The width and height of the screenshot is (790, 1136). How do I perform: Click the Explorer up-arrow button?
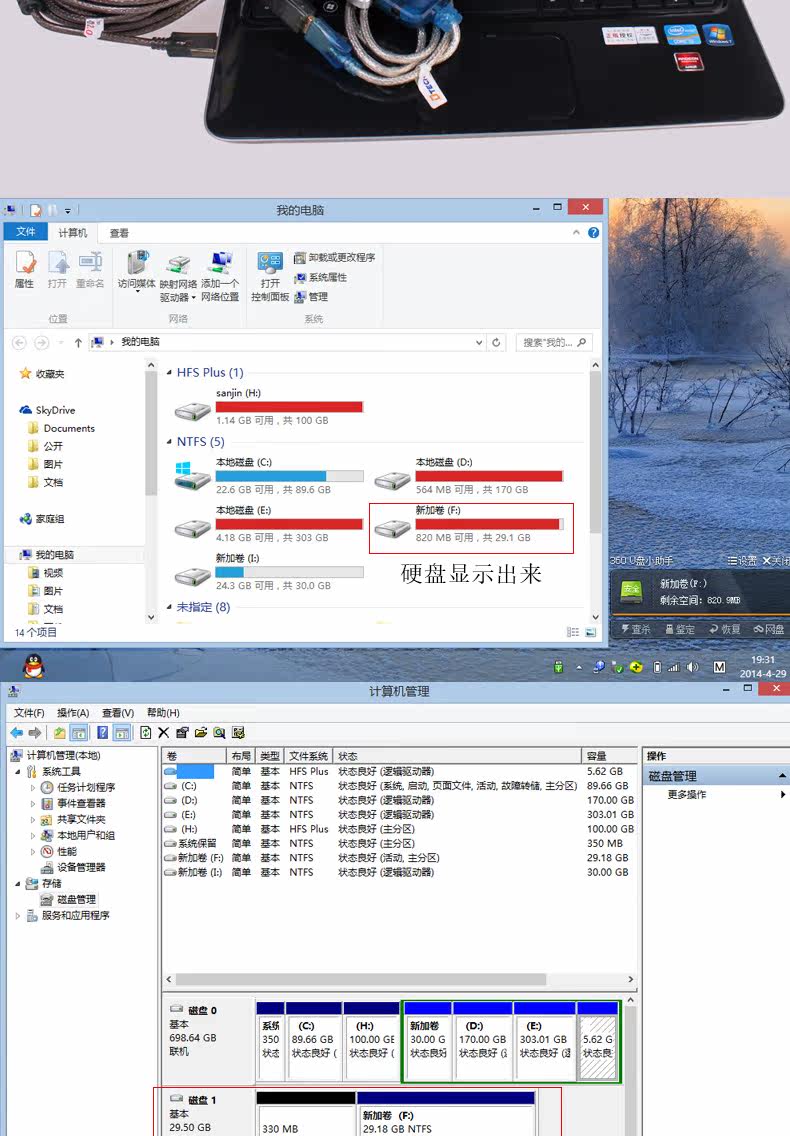pos(78,343)
